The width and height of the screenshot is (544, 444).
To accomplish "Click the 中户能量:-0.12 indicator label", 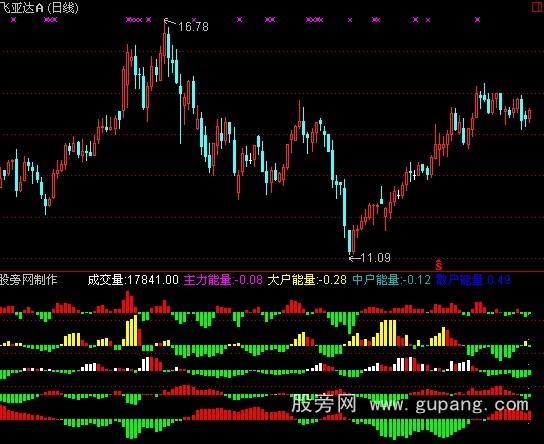I will pyautogui.click(x=392, y=279).
